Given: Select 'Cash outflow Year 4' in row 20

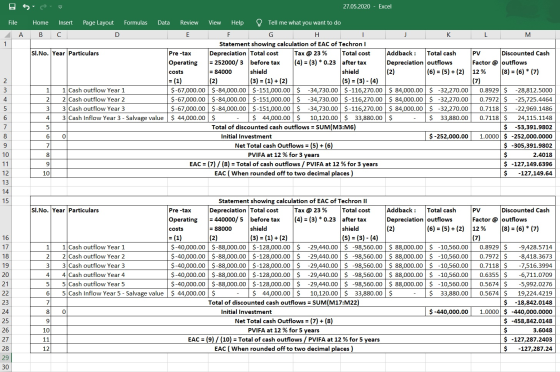Looking at the screenshot, I should coord(117,275).
